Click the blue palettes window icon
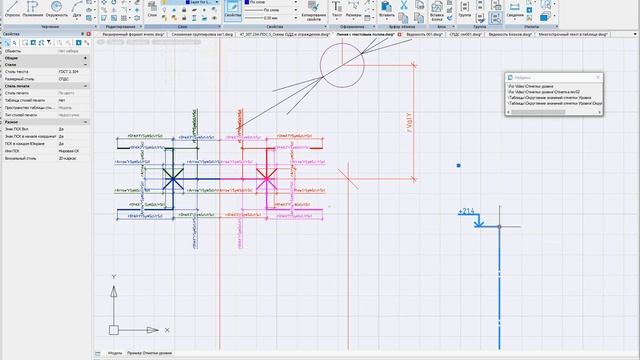The height and width of the screenshot is (360, 640). 544,17
